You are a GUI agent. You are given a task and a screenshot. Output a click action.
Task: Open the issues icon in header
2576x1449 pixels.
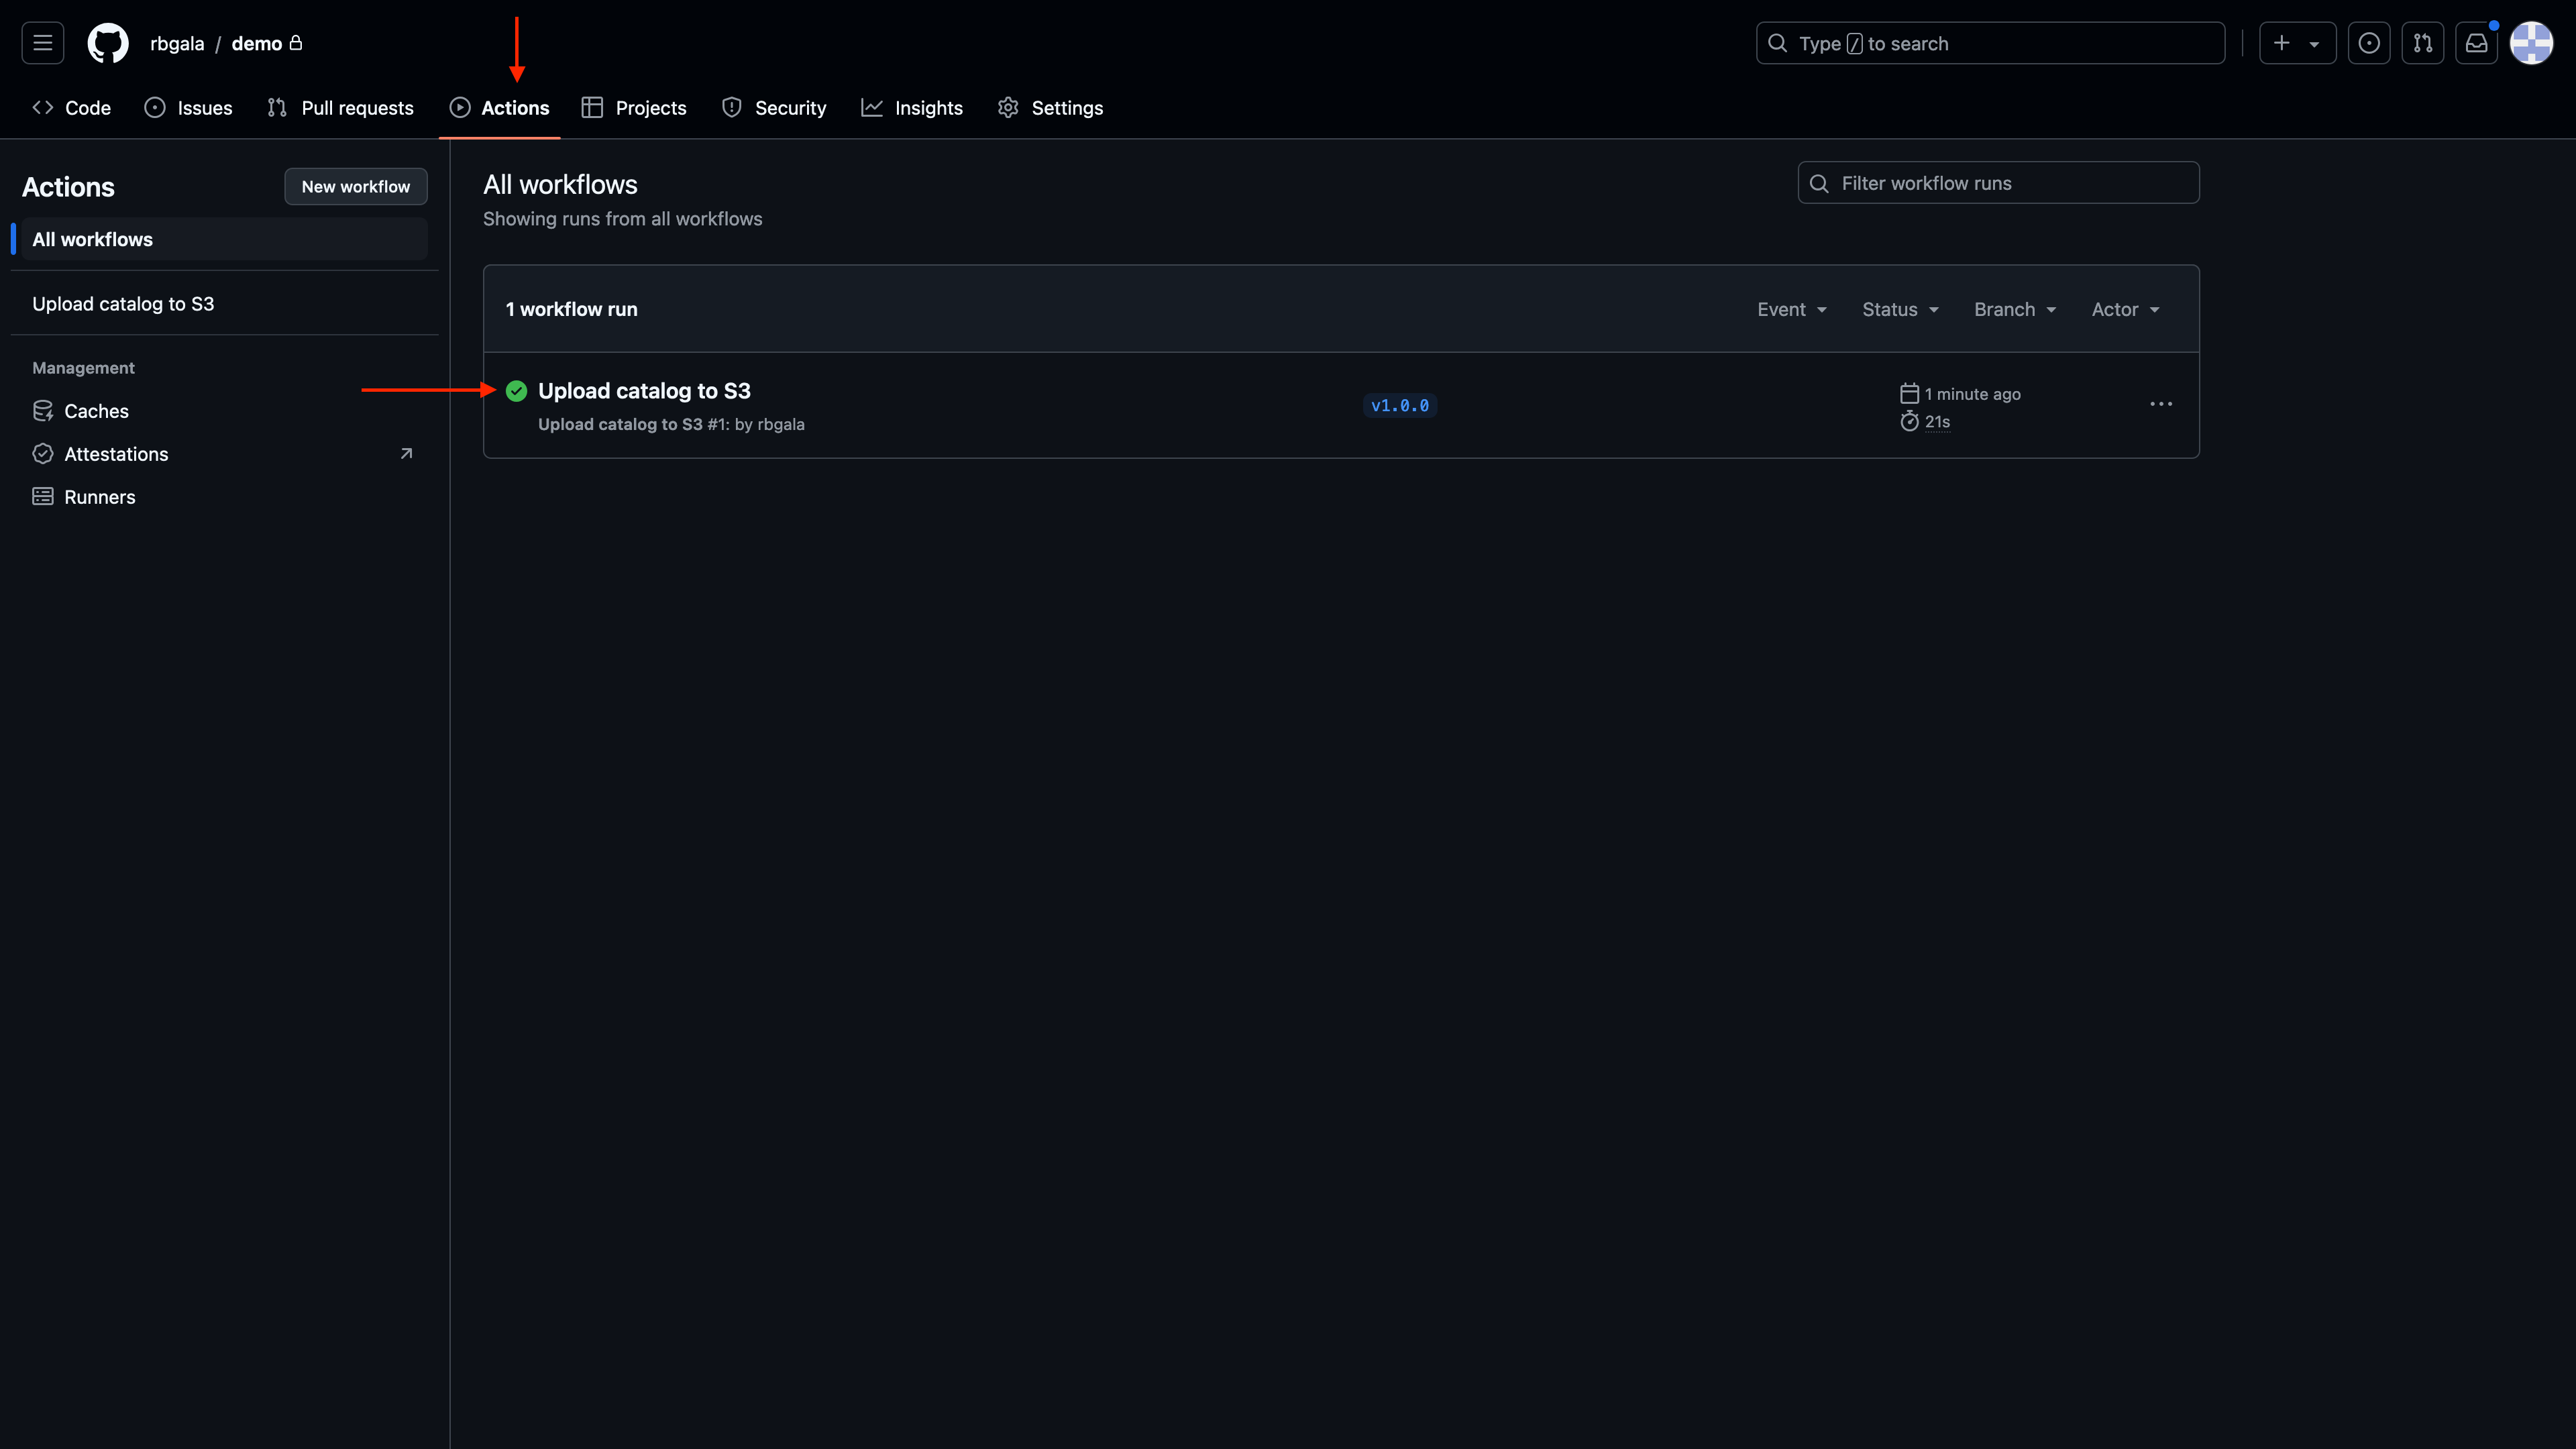click(x=2368, y=43)
